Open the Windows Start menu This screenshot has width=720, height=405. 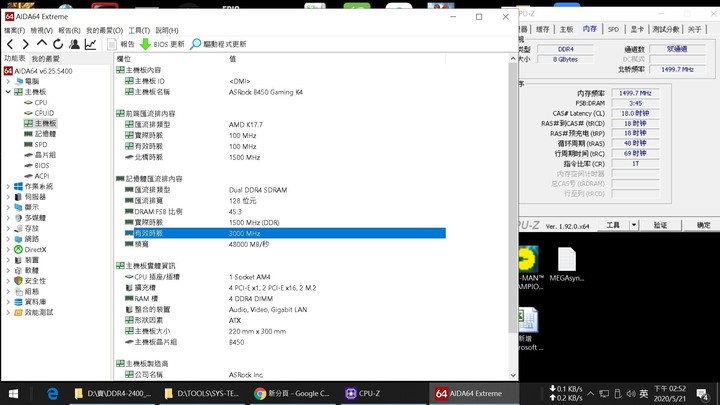[x=13, y=394]
